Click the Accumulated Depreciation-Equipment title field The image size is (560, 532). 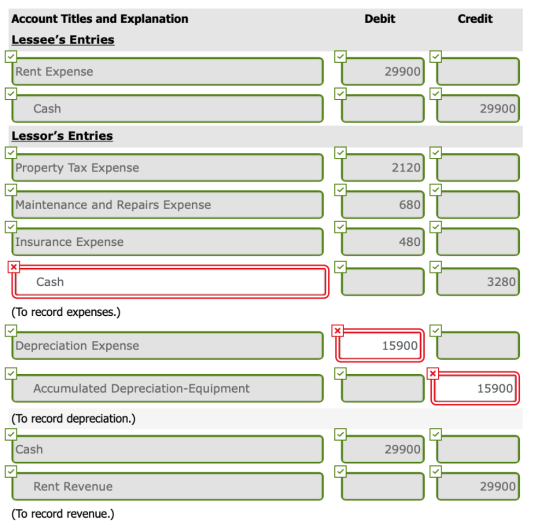pos(168,388)
